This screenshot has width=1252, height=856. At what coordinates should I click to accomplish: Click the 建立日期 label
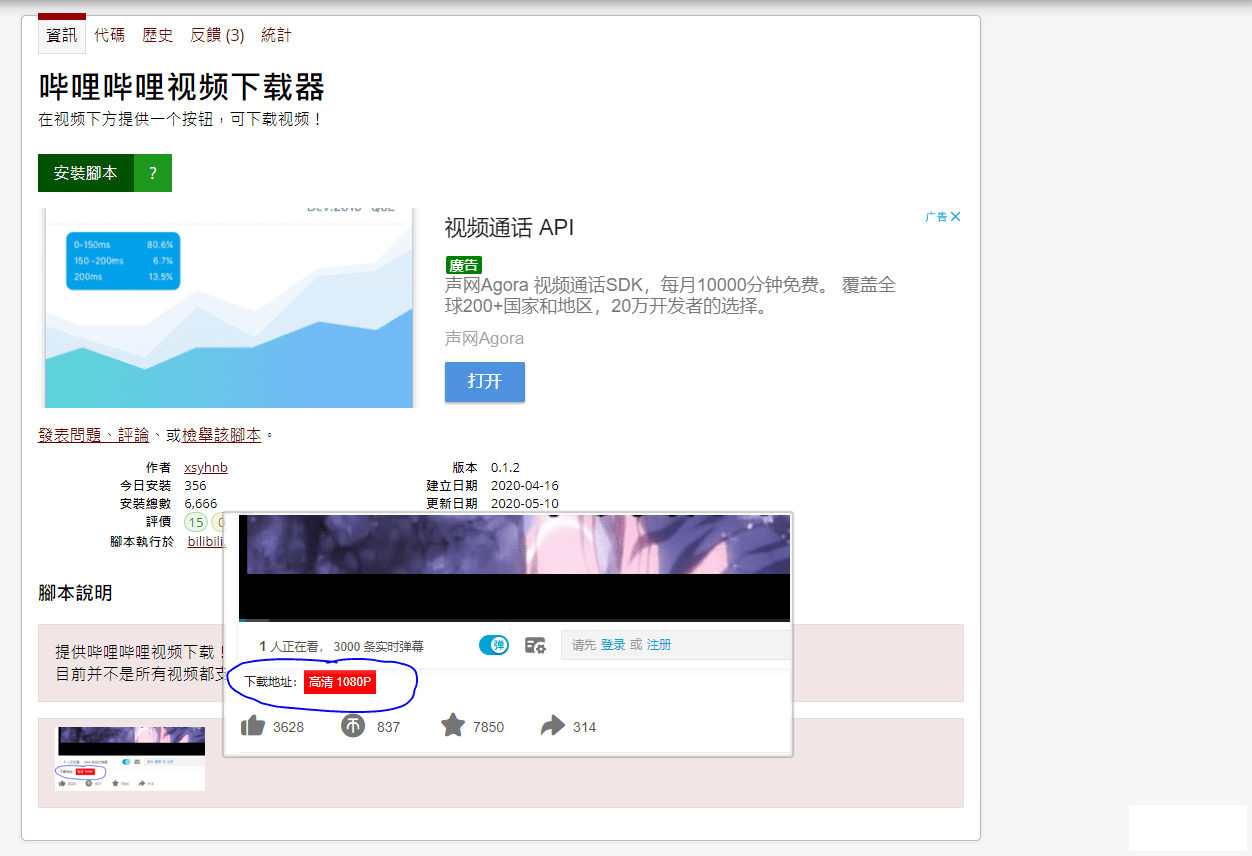(x=452, y=485)
